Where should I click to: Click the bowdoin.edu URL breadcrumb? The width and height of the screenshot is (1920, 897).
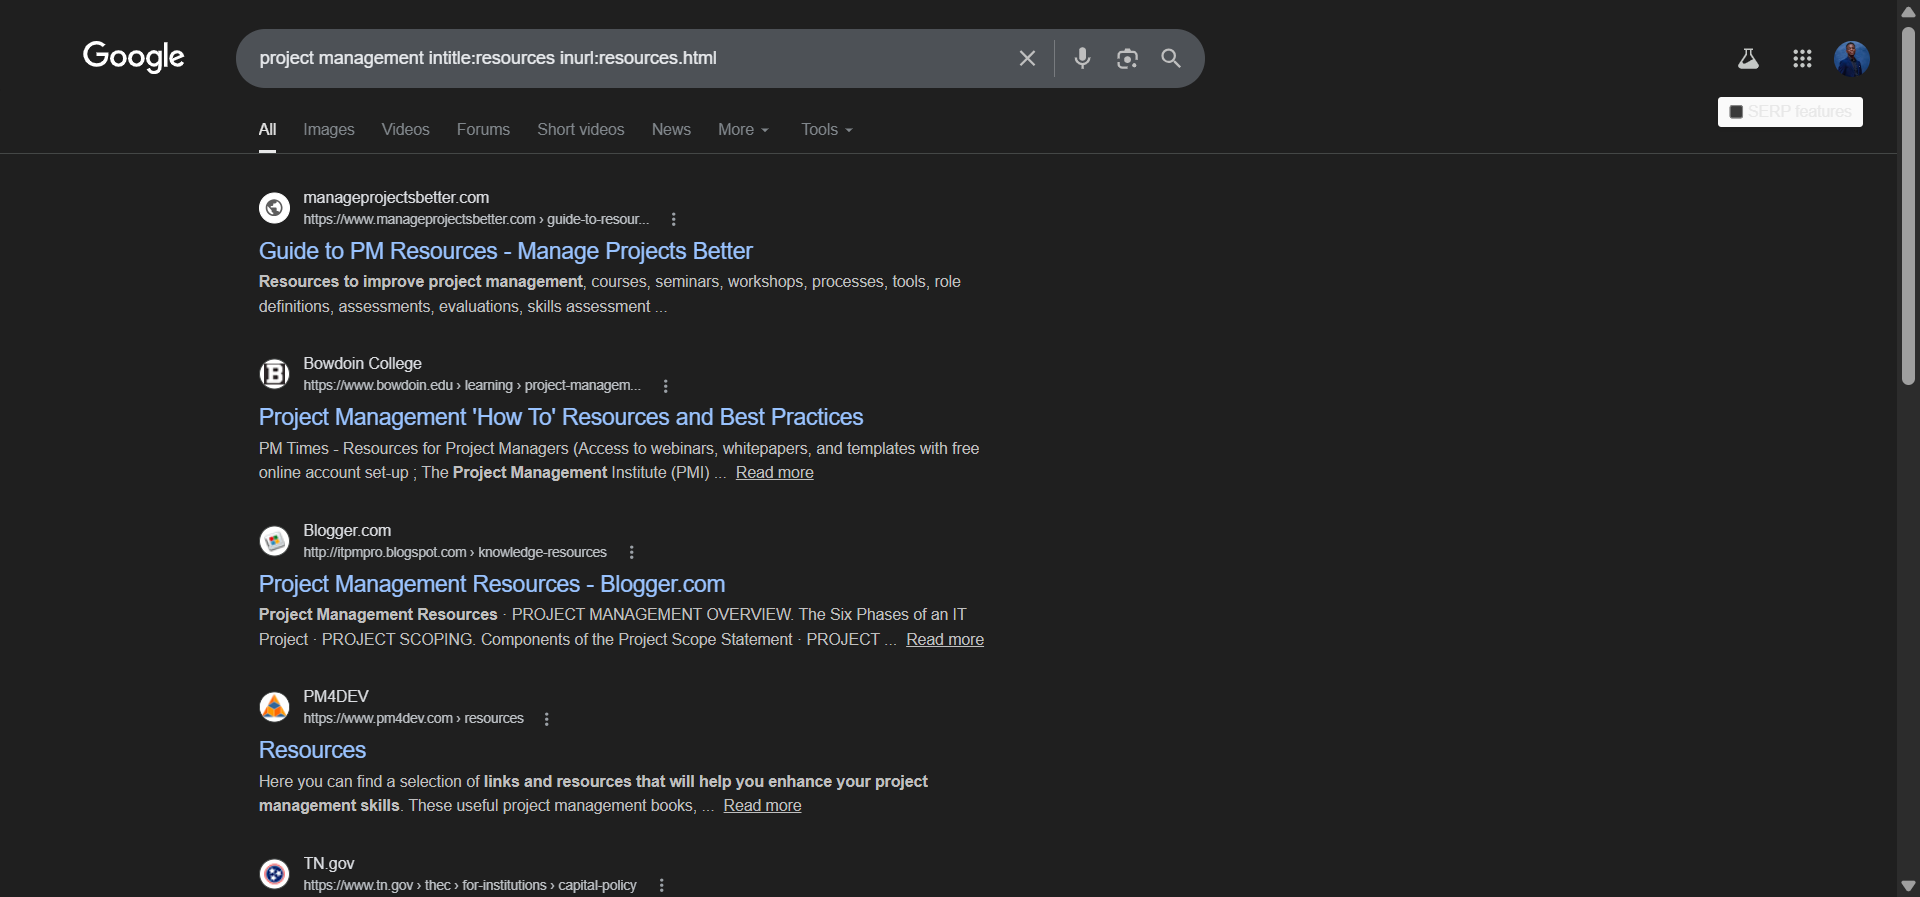pos(472,386)
